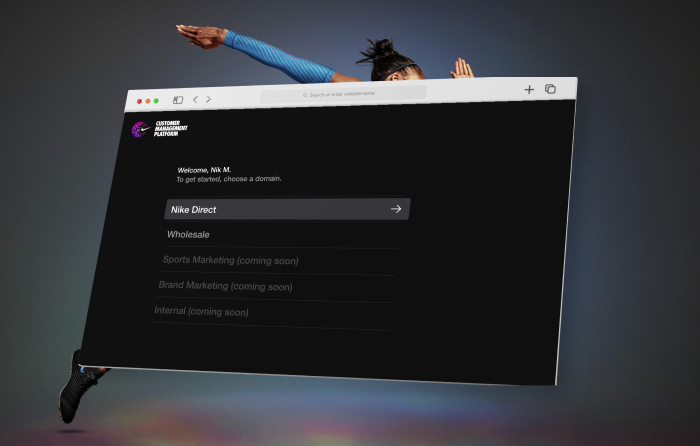Image resolution: width=700 pixels, height=446 pixels.
Task: Select Internal (coming soon) entry
Action: coord(201,312)
